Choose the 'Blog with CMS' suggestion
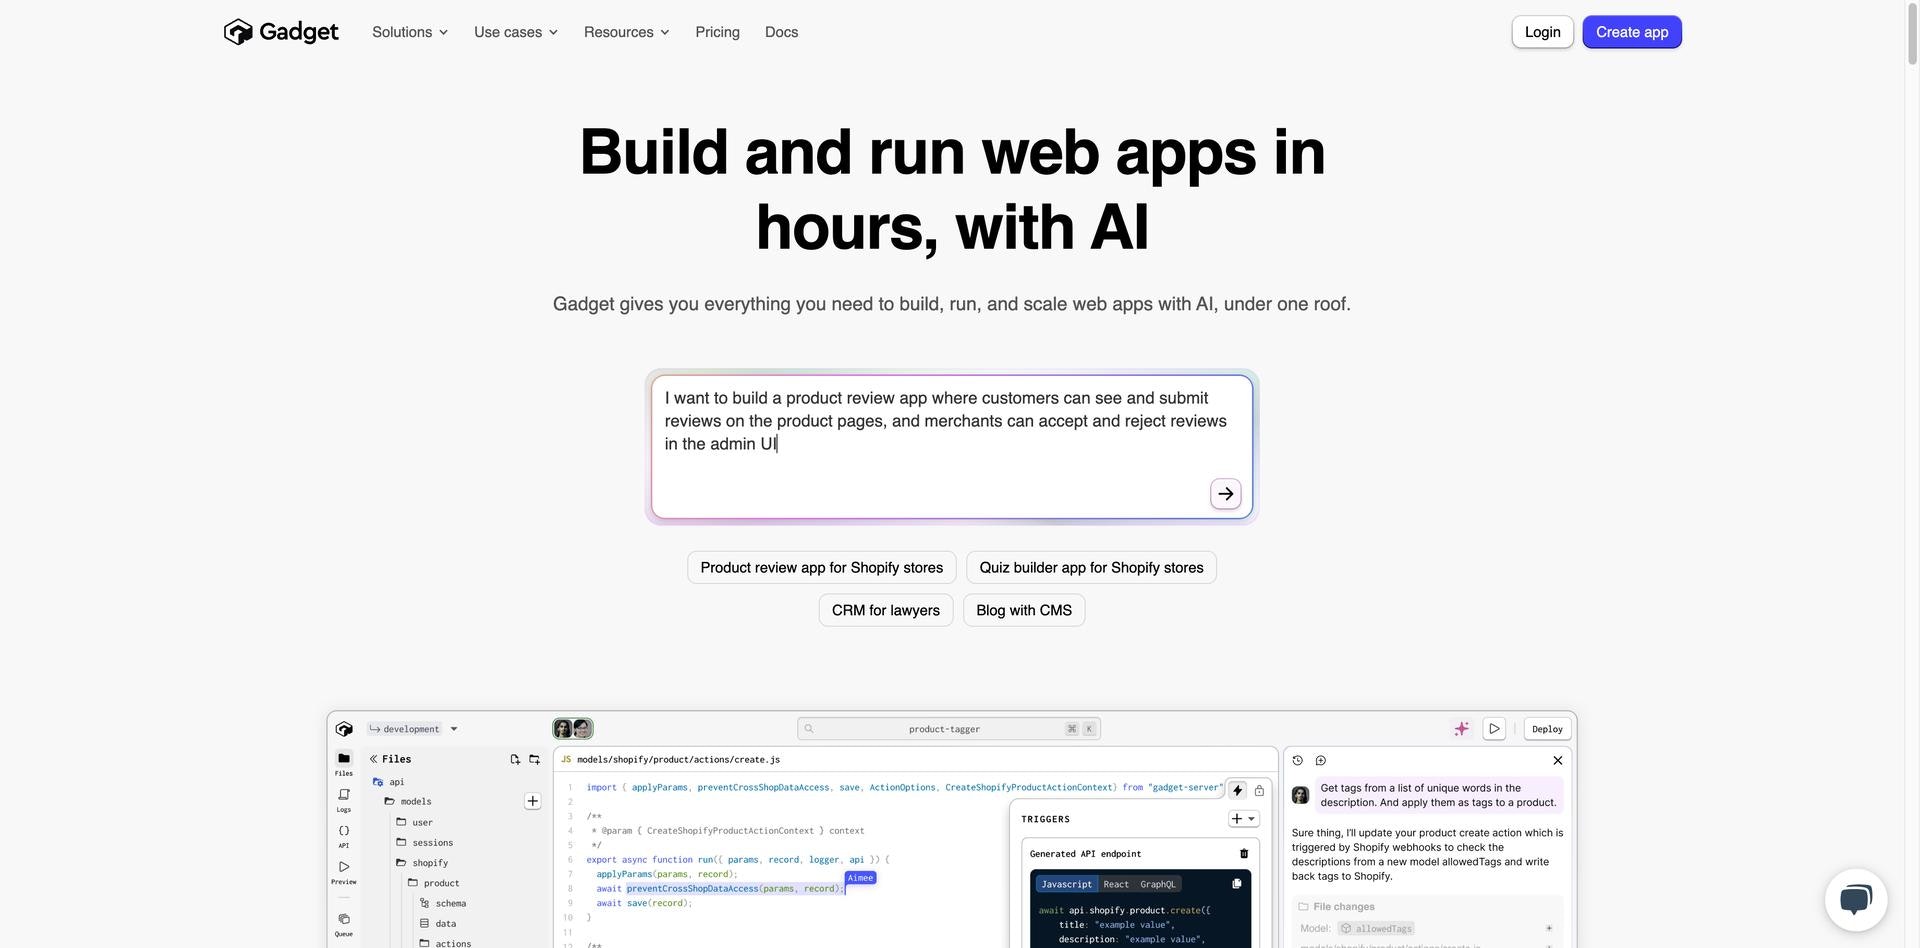The width and height of the screenshot is (1920, 948). coord(1024,611)
